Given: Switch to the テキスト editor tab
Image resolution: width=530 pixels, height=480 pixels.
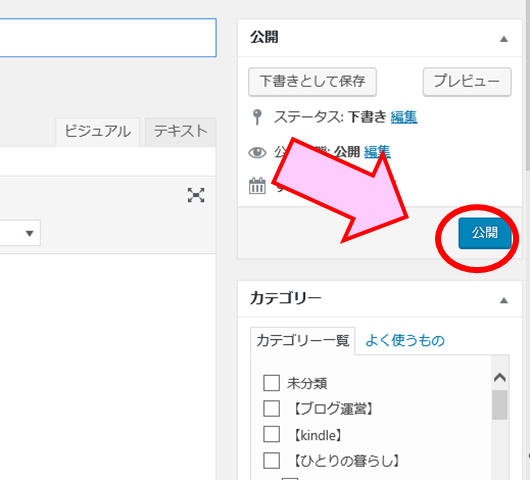Looking at the screenshot, I should pos(180,131).
